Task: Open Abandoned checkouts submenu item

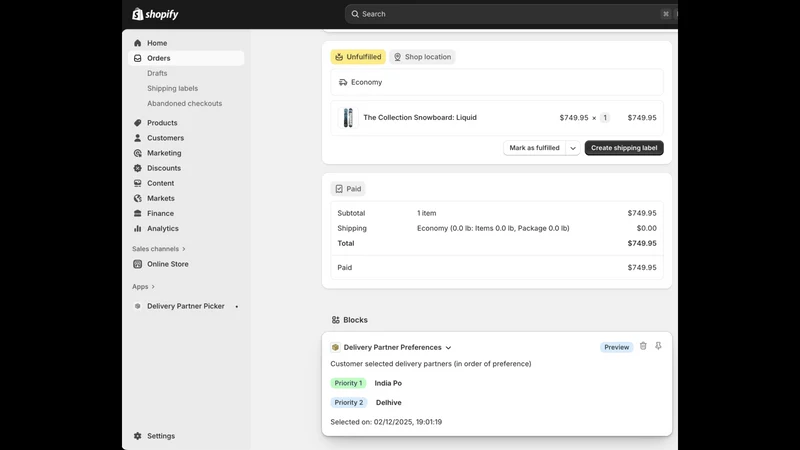Action: (x=185, y=104)
